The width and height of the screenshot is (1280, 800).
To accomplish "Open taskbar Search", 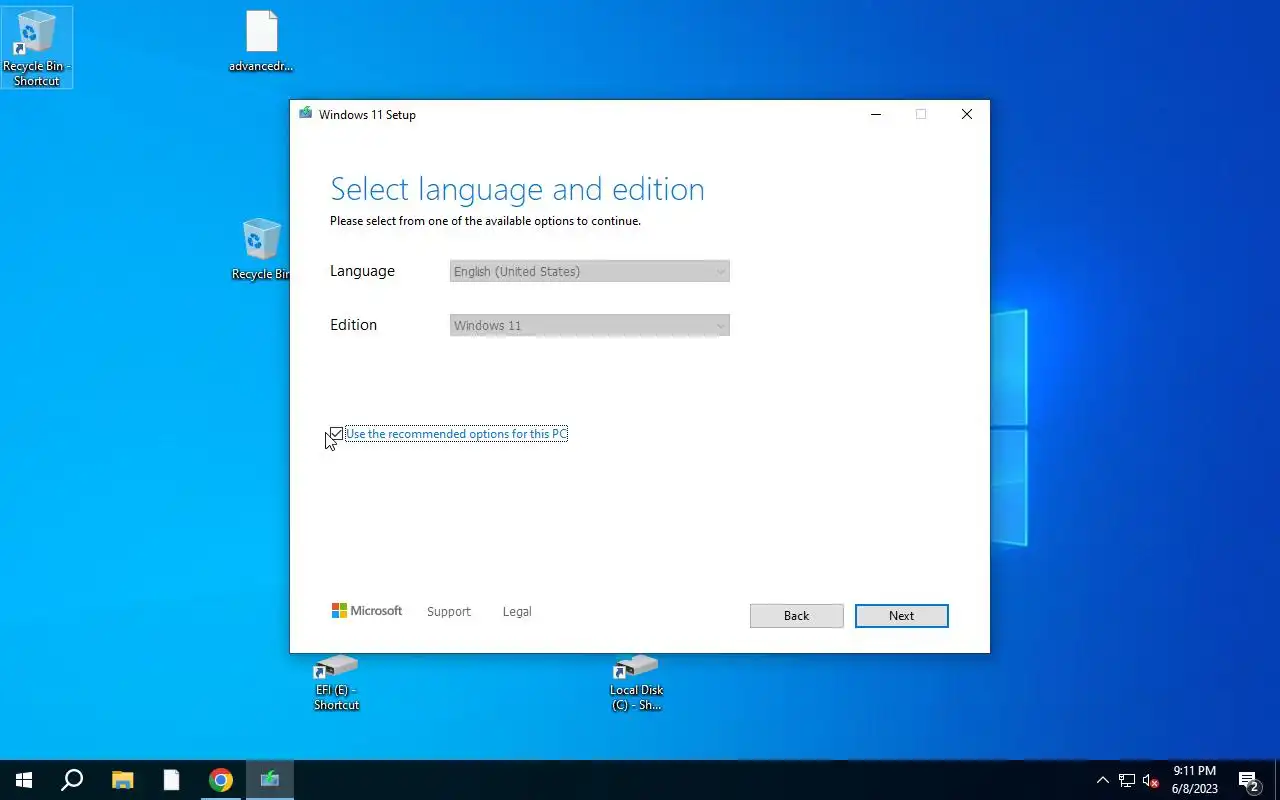I will (x=72, y=780).
